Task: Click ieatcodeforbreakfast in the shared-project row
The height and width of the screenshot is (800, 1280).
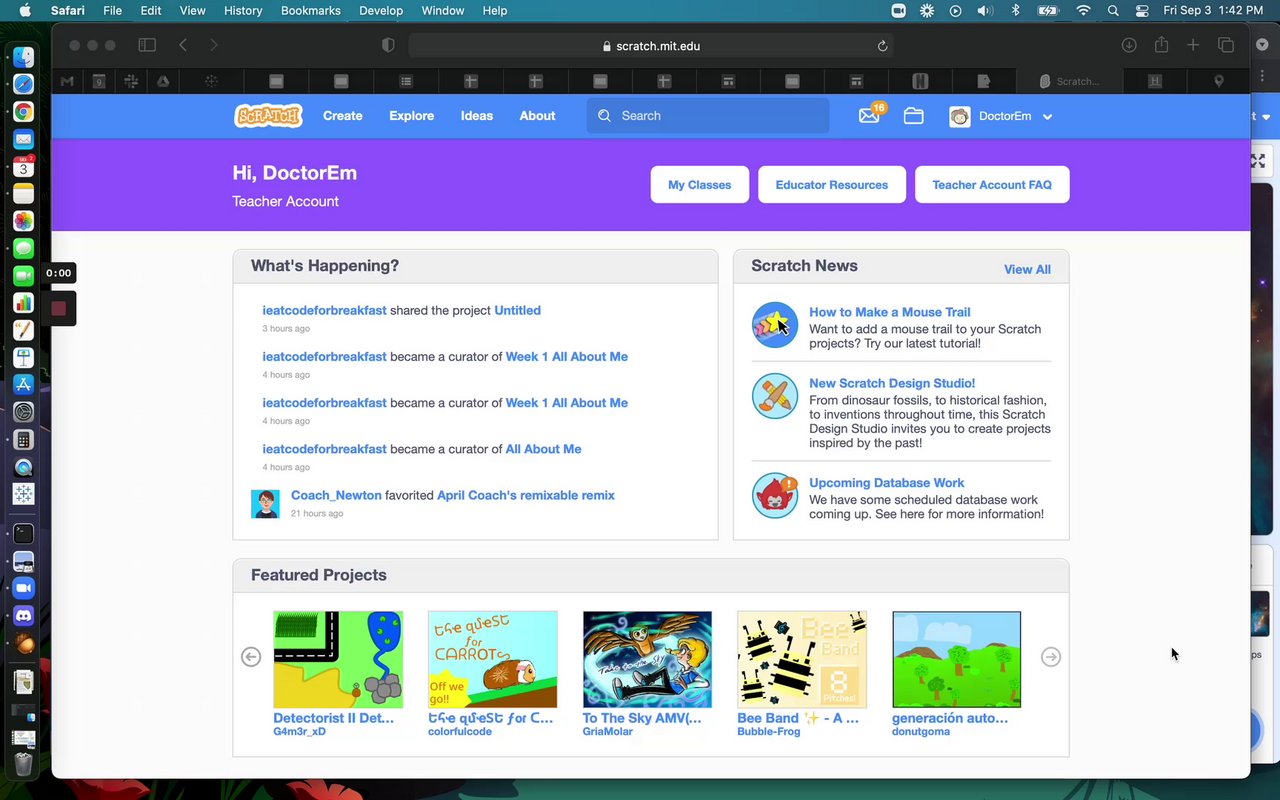Action: tap(324, 311)
